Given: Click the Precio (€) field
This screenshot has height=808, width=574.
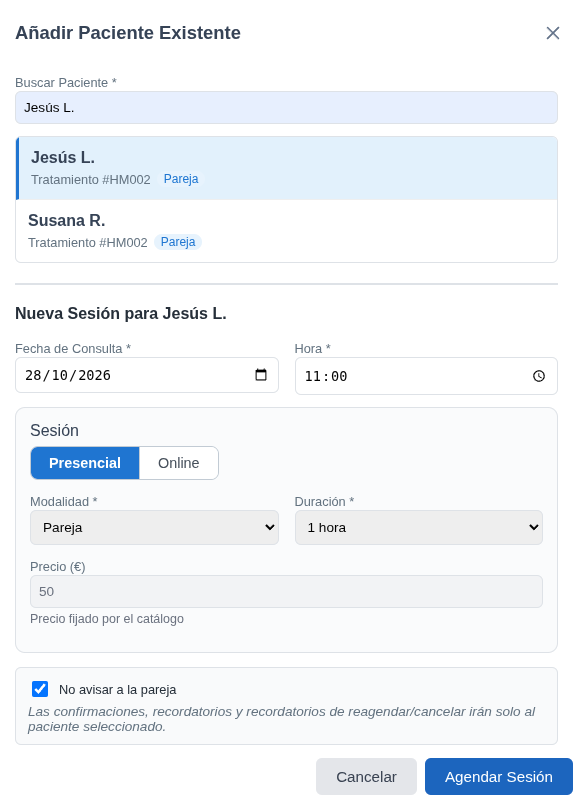Looking at the screenshot, I should [286, 592].
